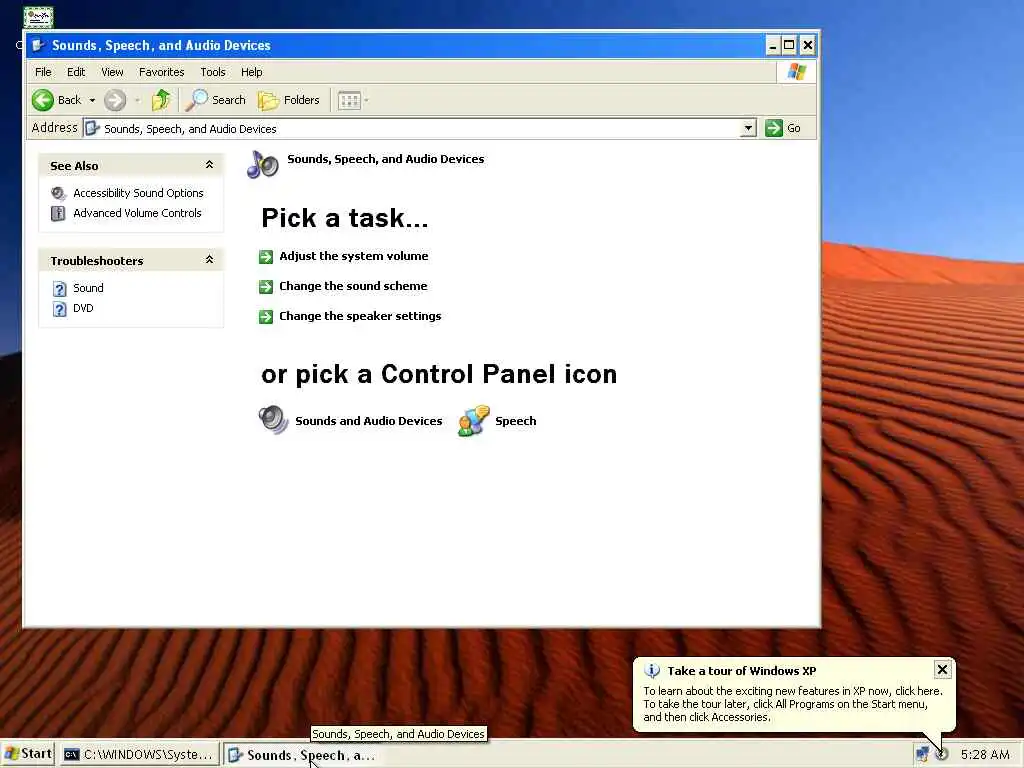Open the Back history dropdown arrow
Viewport: 1024px width, 768px height.
[92, 100]
